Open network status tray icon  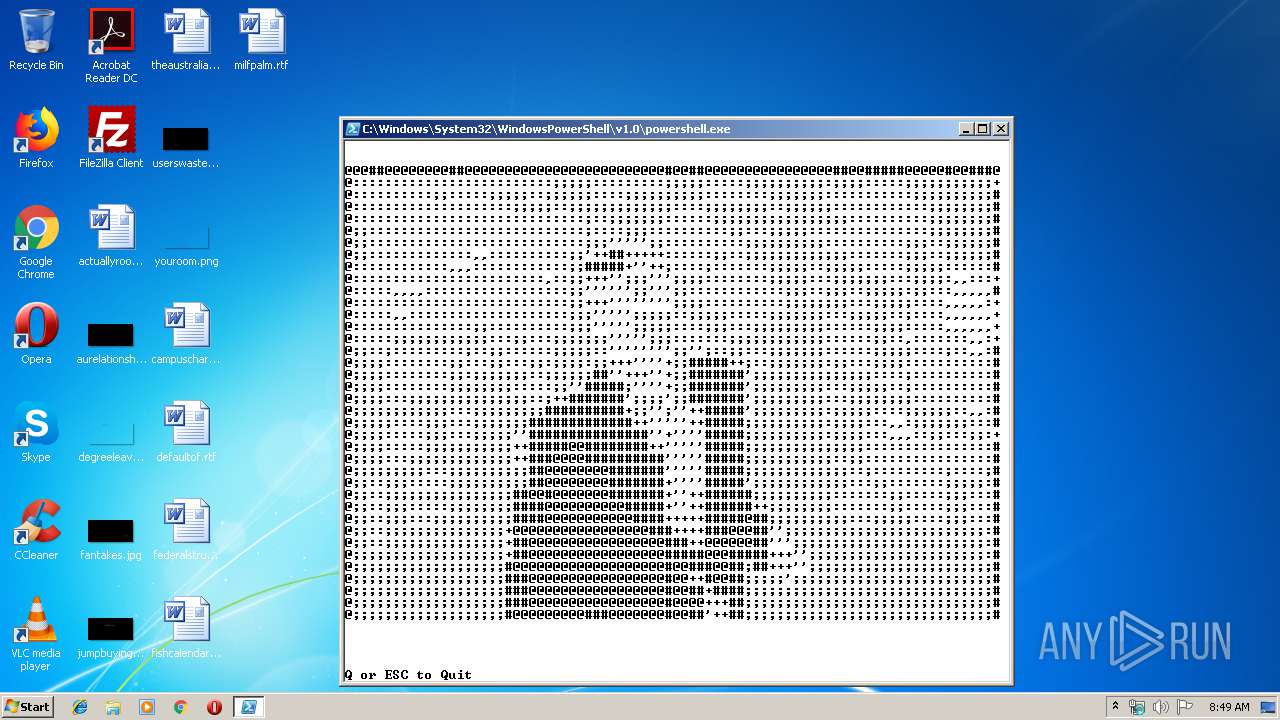[x=1137, y=707]
